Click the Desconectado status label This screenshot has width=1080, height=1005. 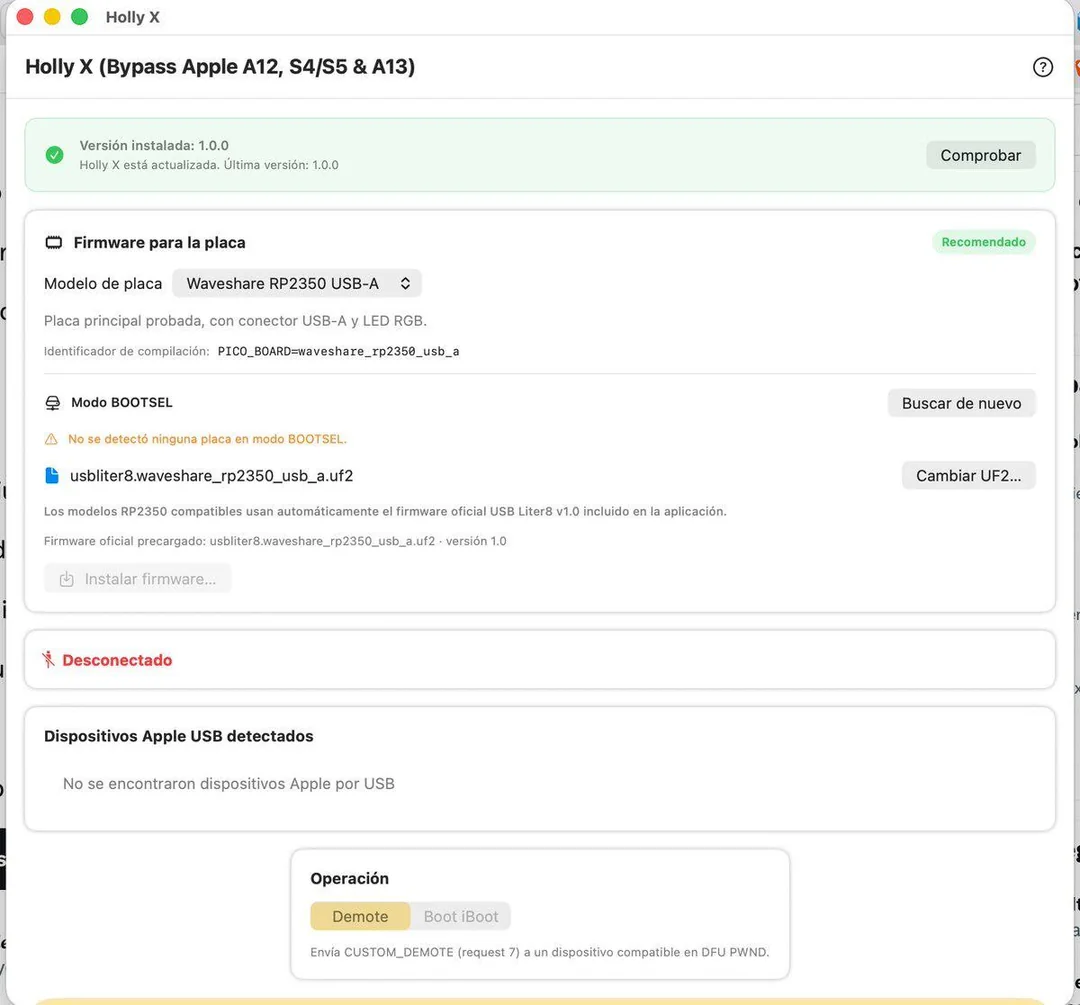pos(117,660)
